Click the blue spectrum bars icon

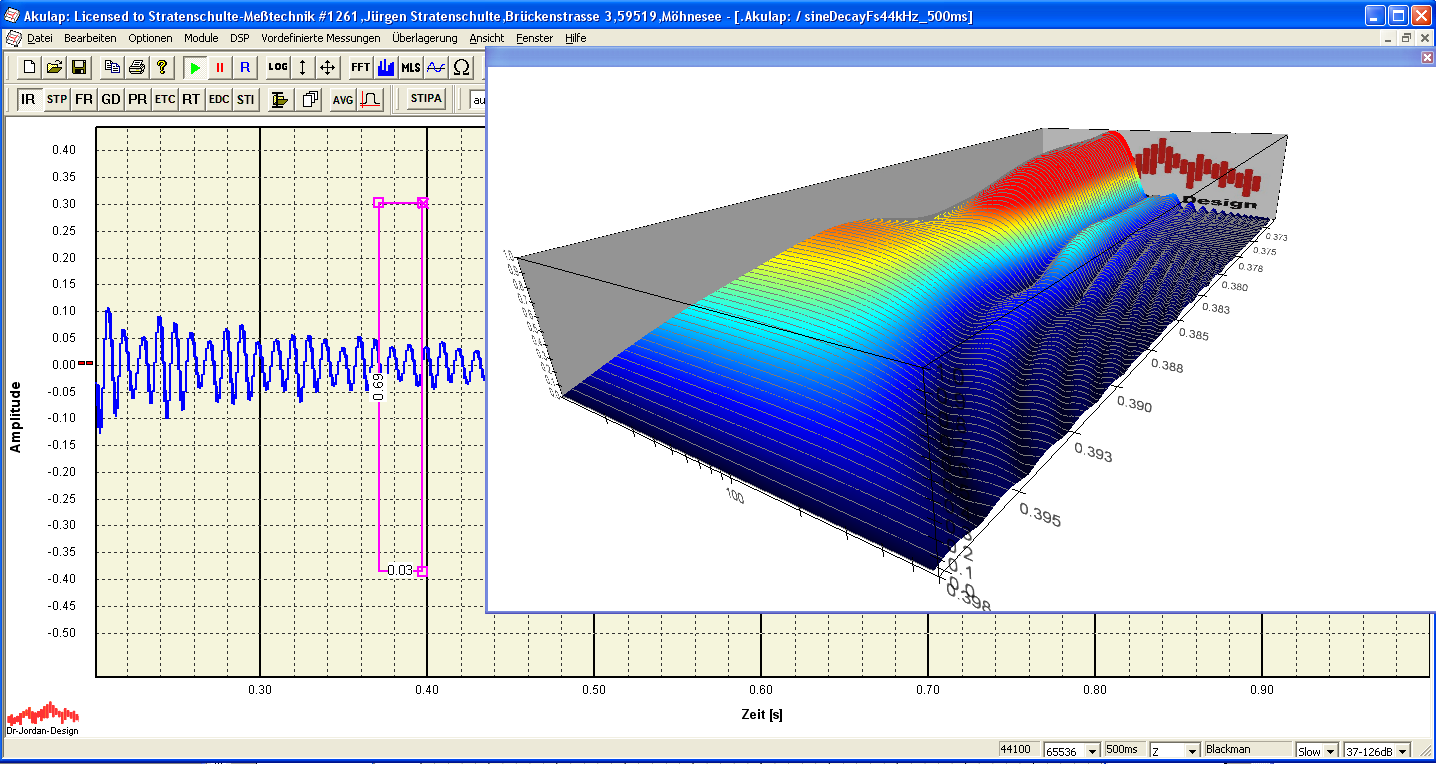click(386, 68)
